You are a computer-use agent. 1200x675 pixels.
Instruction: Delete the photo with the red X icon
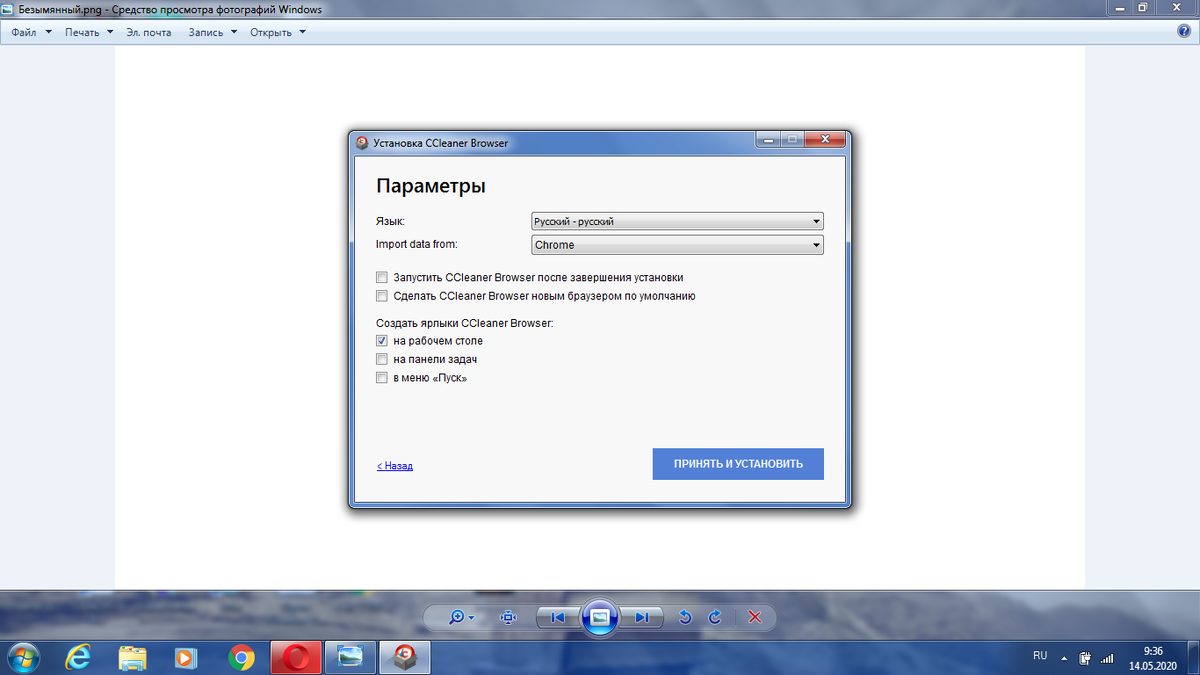(755, 617)
